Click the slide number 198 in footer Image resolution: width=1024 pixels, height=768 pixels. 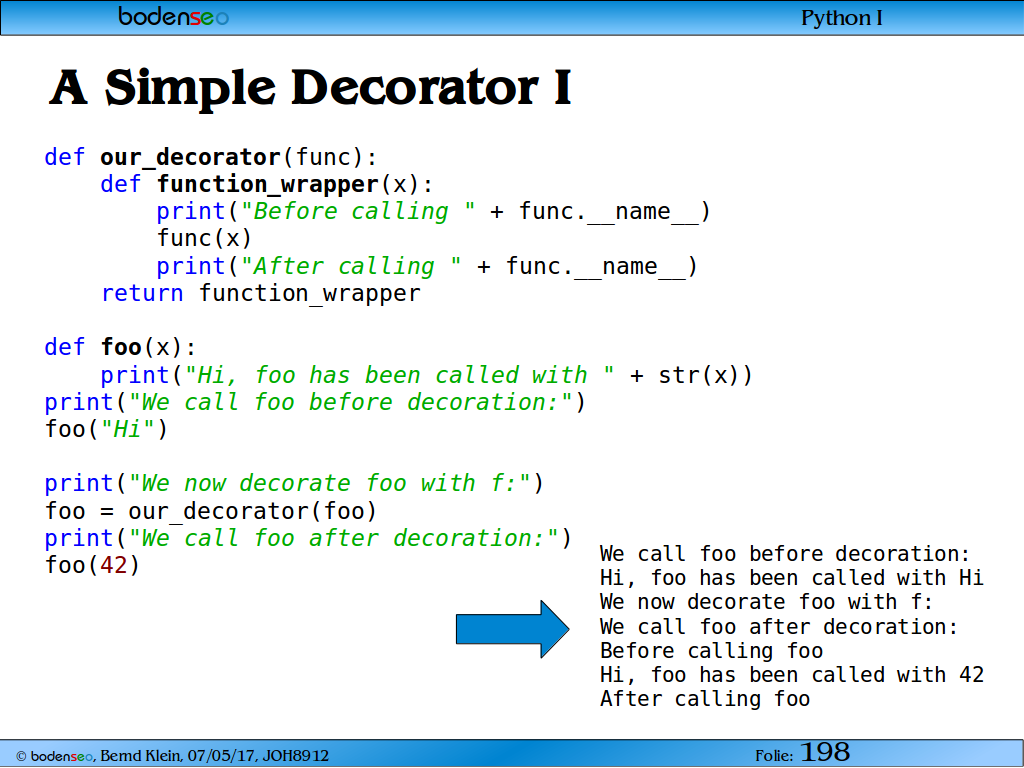point(825,753)
